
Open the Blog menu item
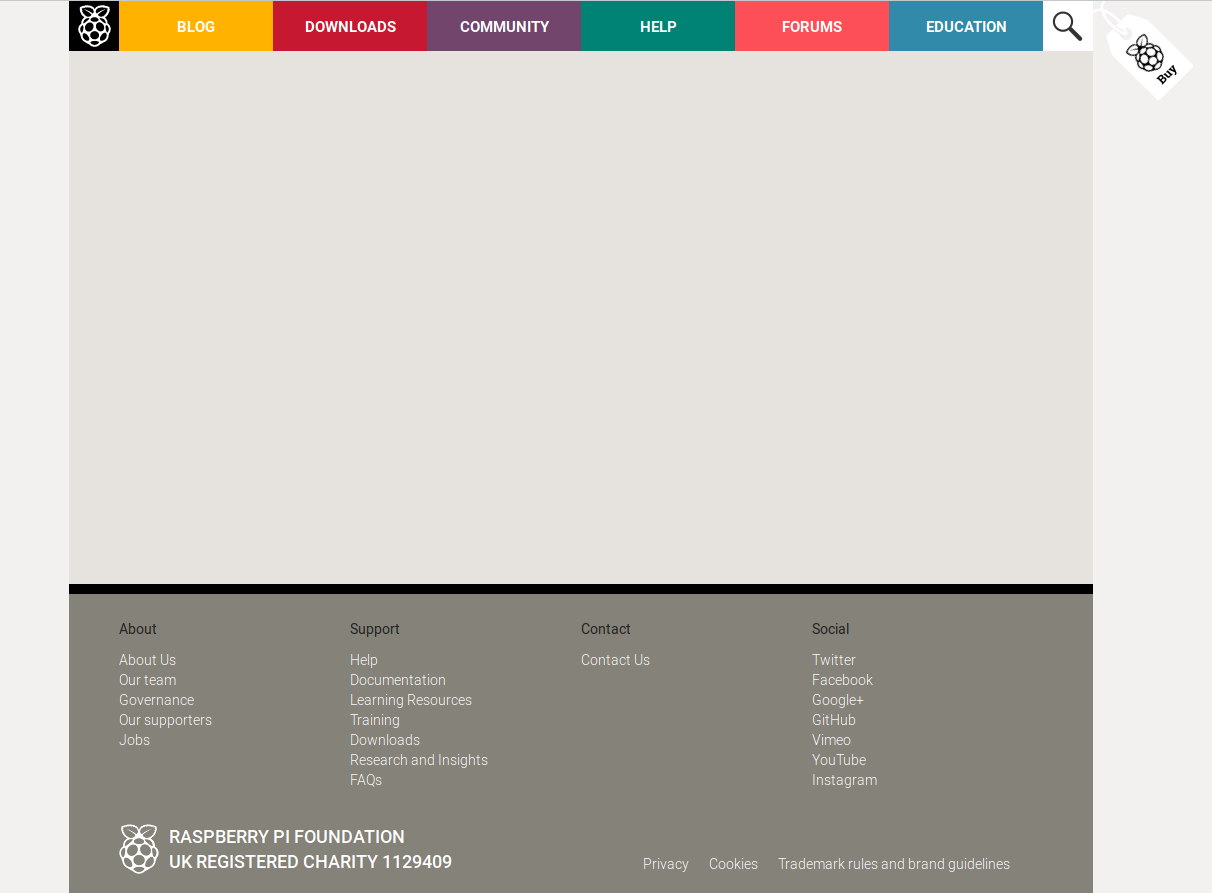point(196,27)
